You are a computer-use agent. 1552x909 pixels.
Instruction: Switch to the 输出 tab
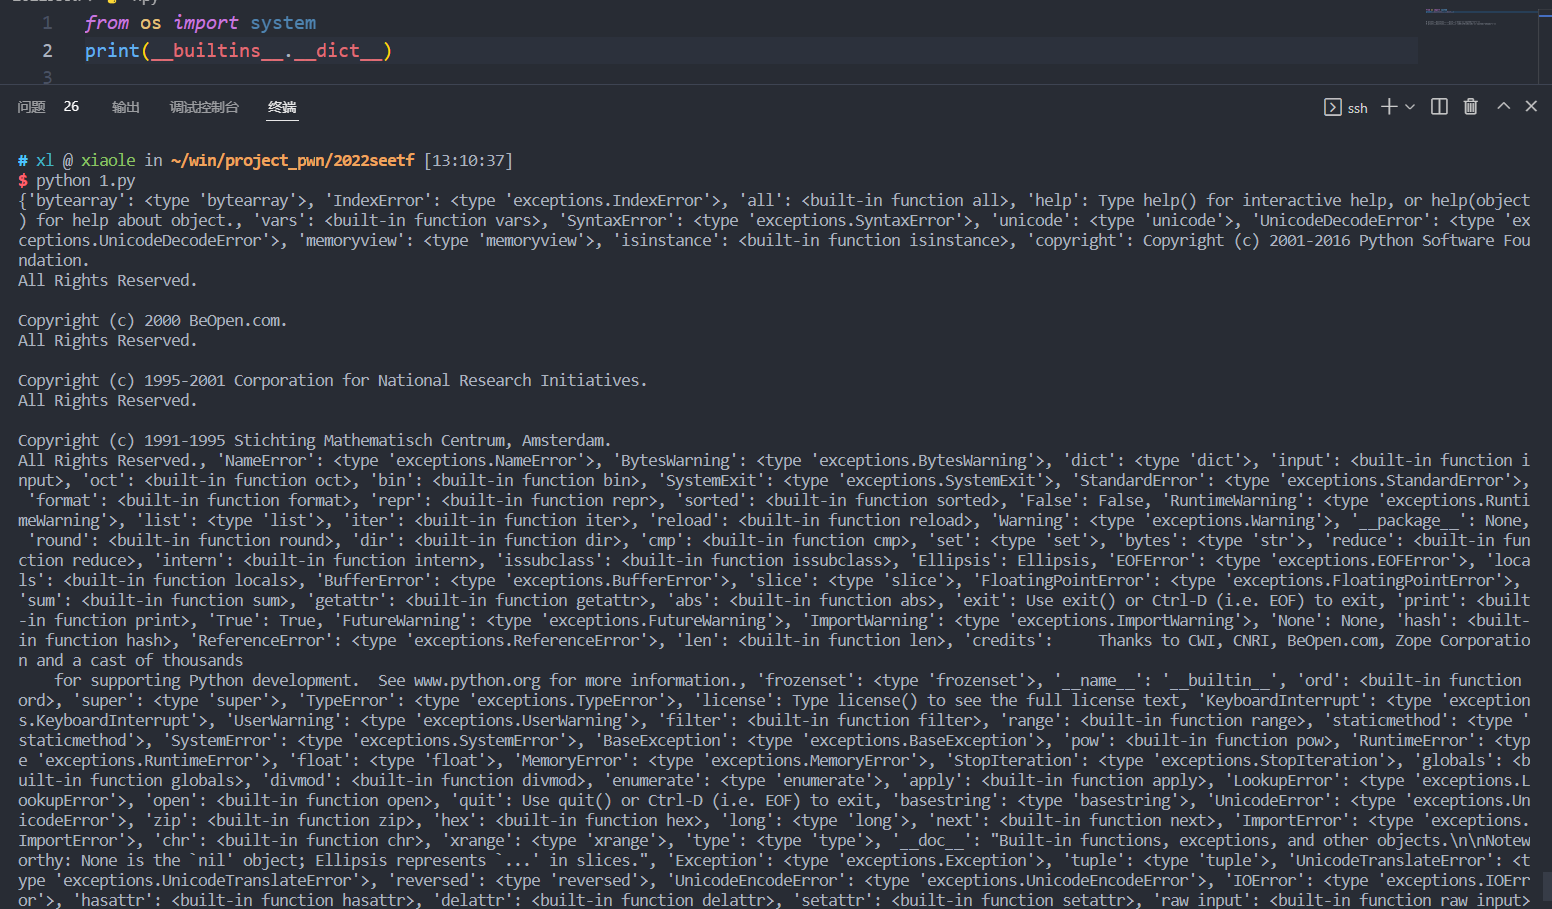click(x=126, y=107)
